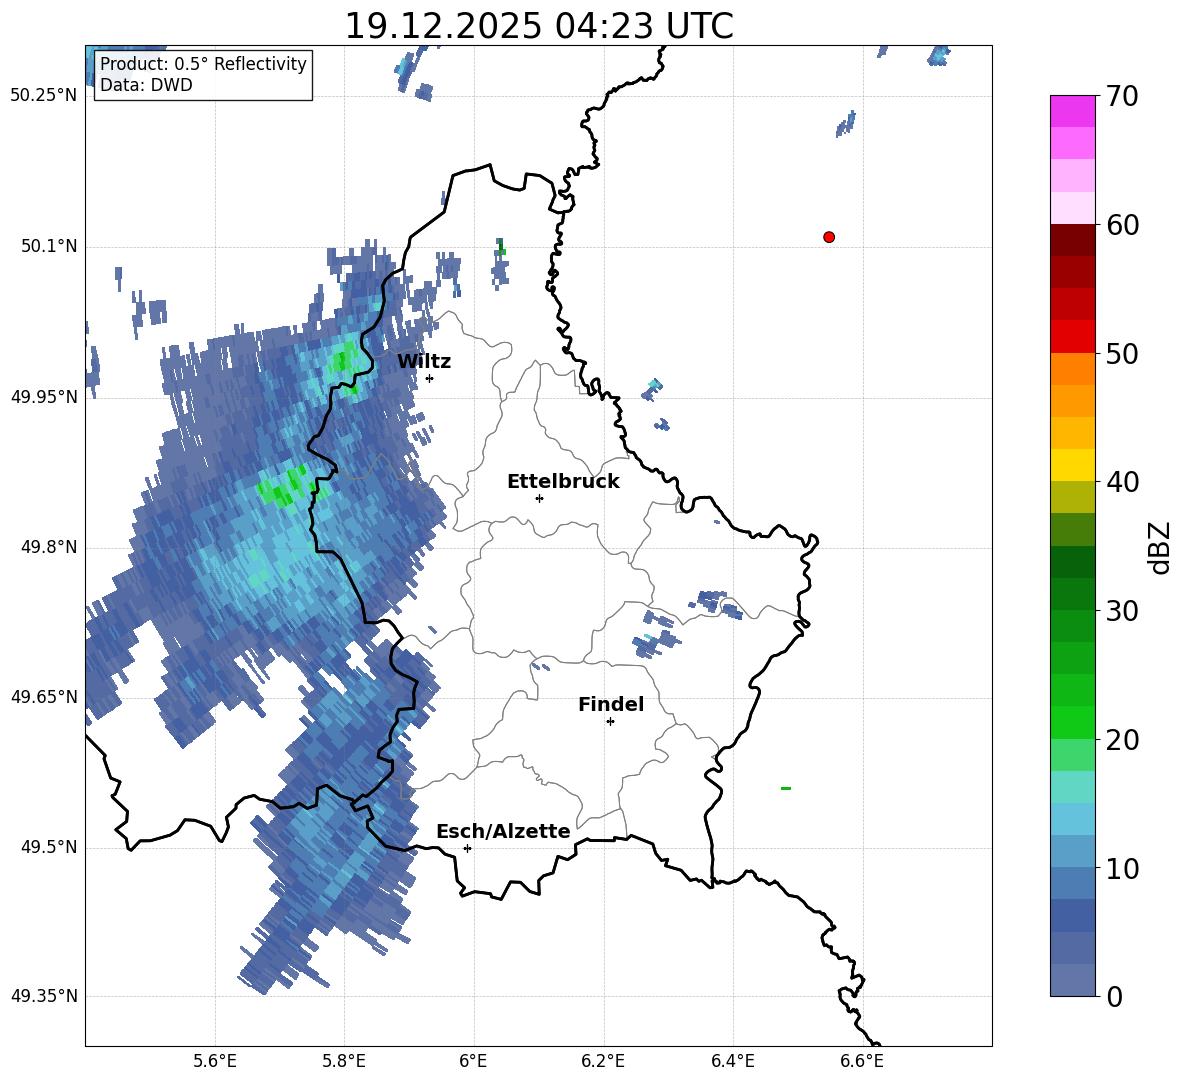Click the 49.95°N latitude label
The width and height of the screenshot is (1184, 1081).
pyautogui.click(x=44, y=397)
